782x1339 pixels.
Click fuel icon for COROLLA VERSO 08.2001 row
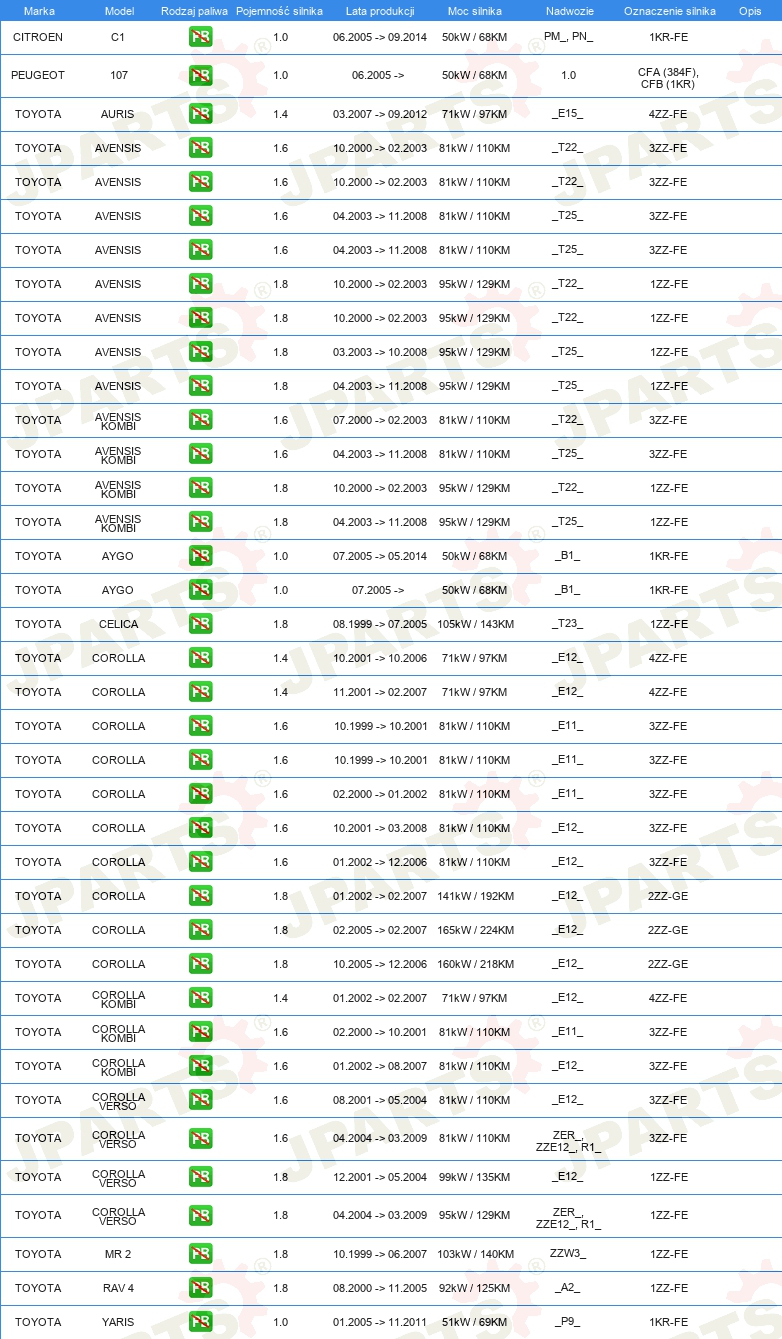click(200, 1100)
